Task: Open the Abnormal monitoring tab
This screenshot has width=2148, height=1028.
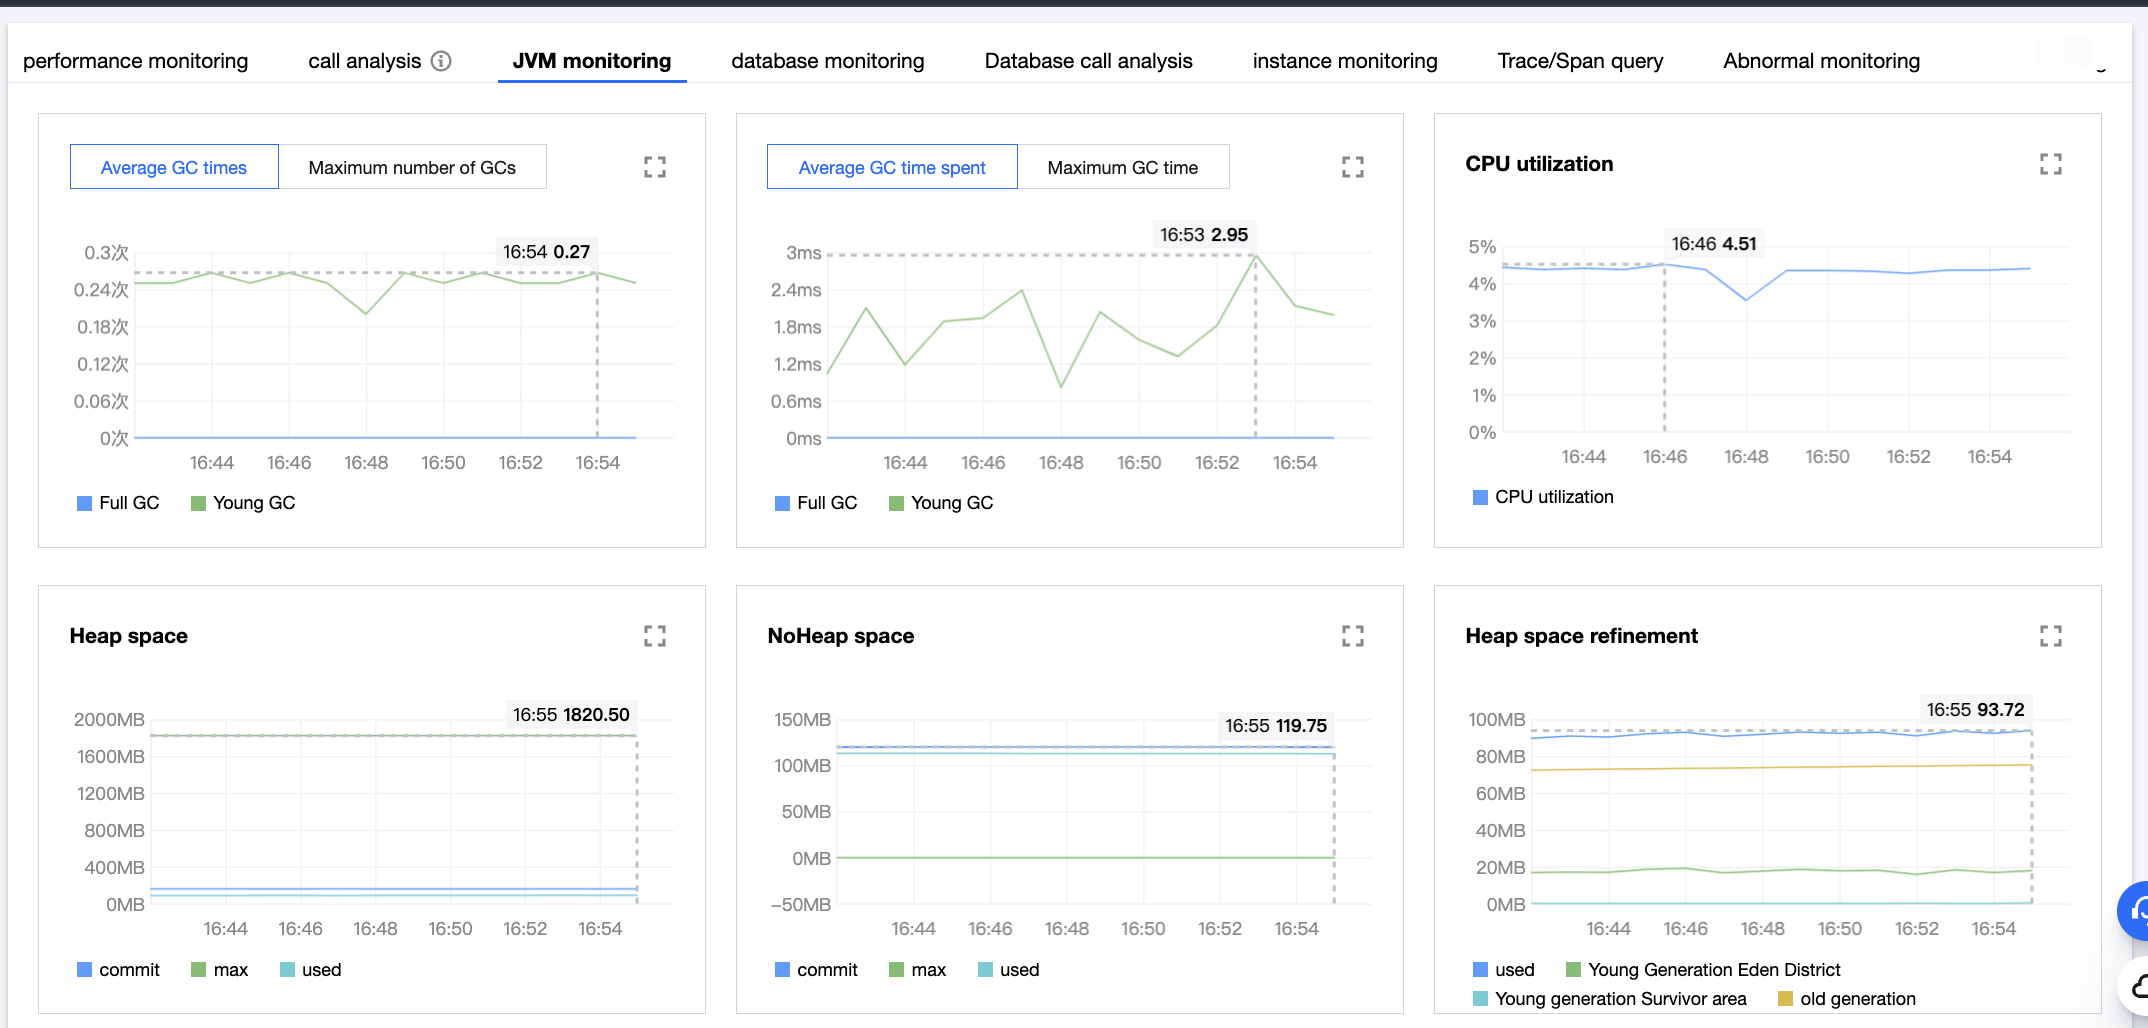Action: pyautogui.click(x=1821, y=60)
